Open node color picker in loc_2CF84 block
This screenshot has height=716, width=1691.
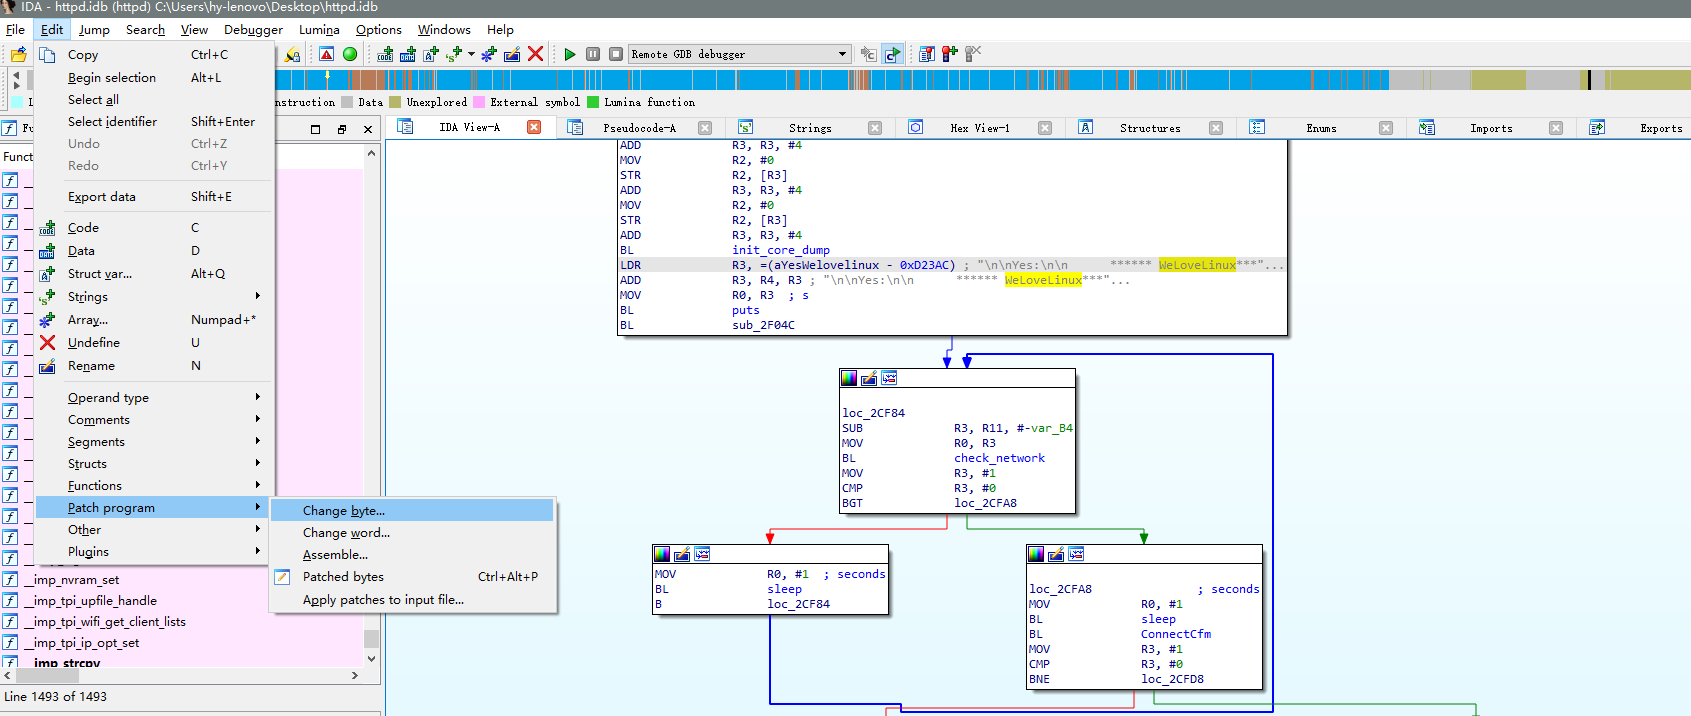(x=849, y=378)
